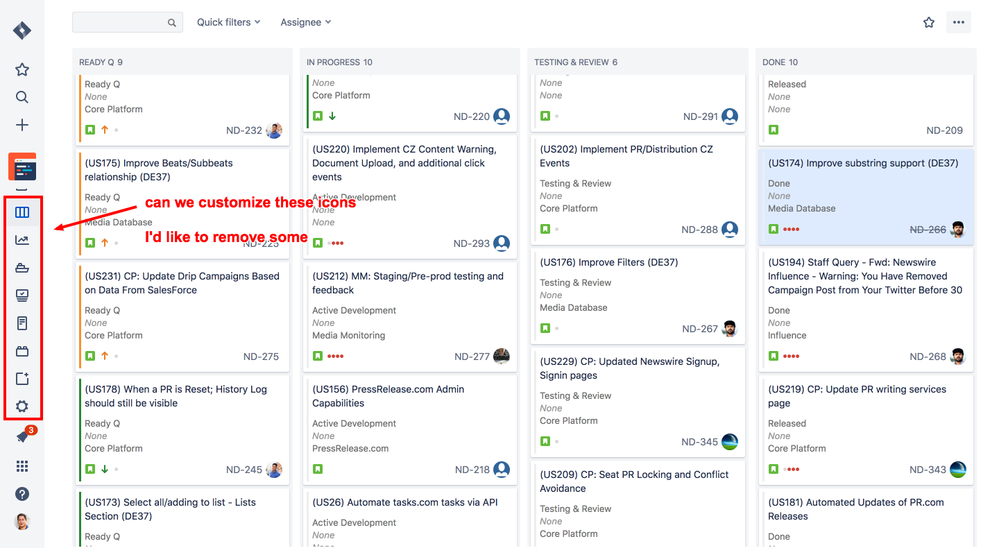Open card (US156) PressRelease.com Admin Capabilities

coord(411,430)
